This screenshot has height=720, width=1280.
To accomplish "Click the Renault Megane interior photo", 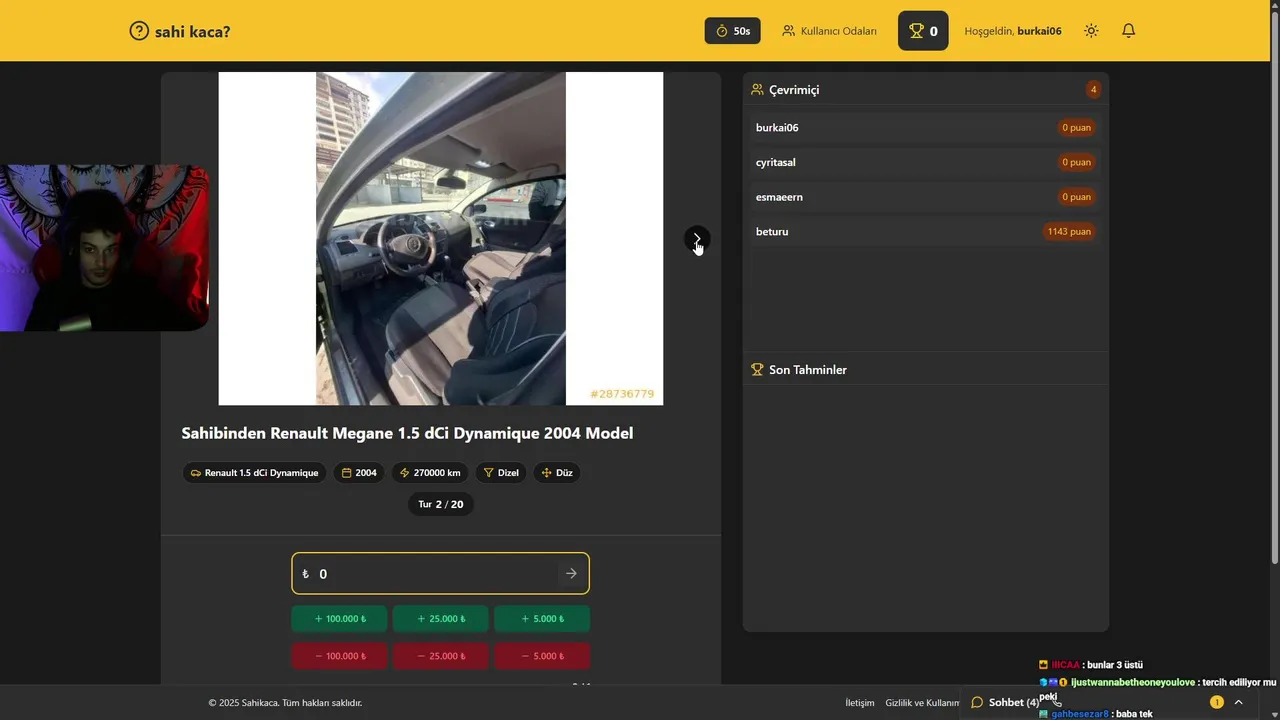I will [x=441, y=238].
